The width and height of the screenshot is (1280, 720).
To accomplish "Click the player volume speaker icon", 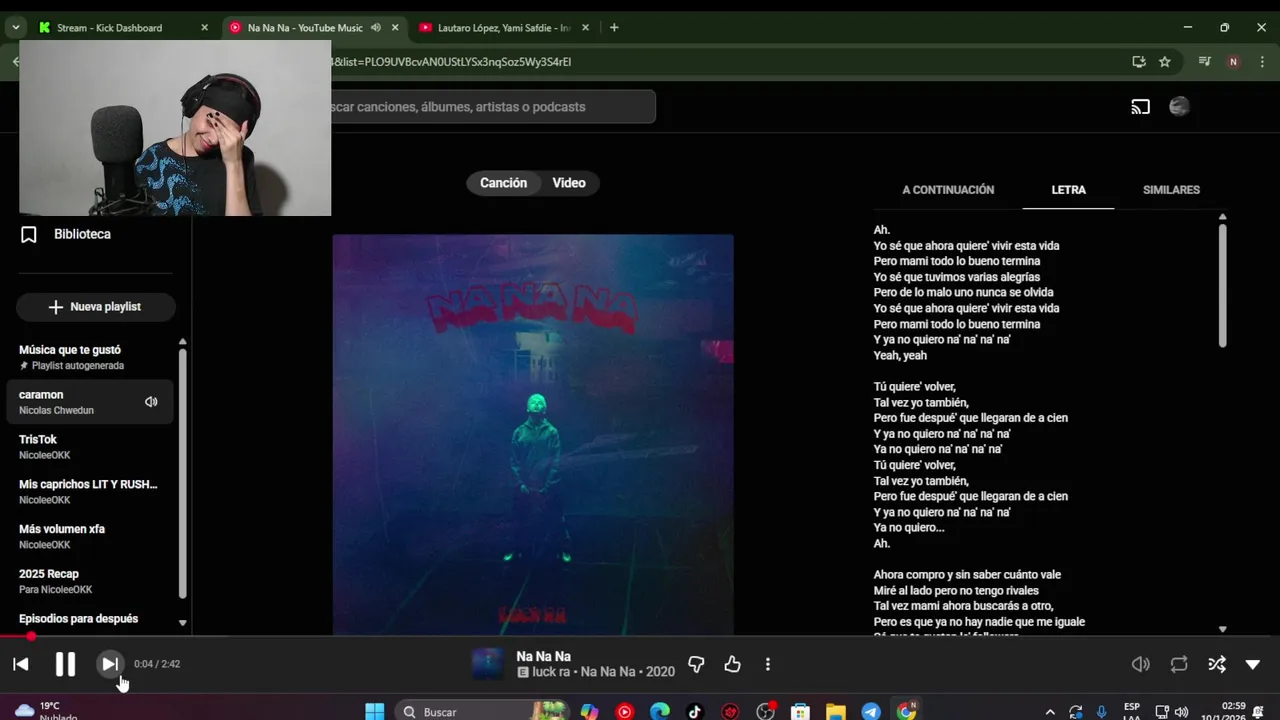I will (1140, 664).
